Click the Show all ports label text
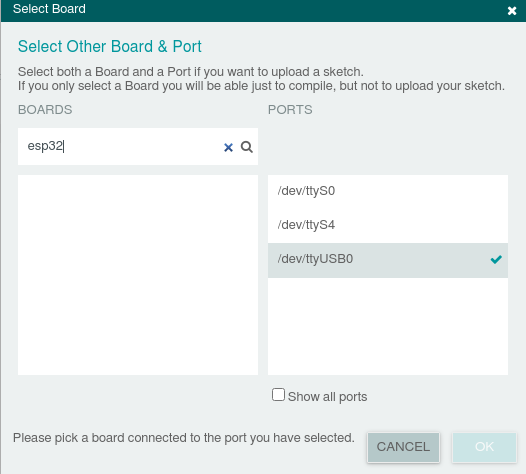Image resolution: width=526 pixels, height=474 pixels. coord(327,397)
